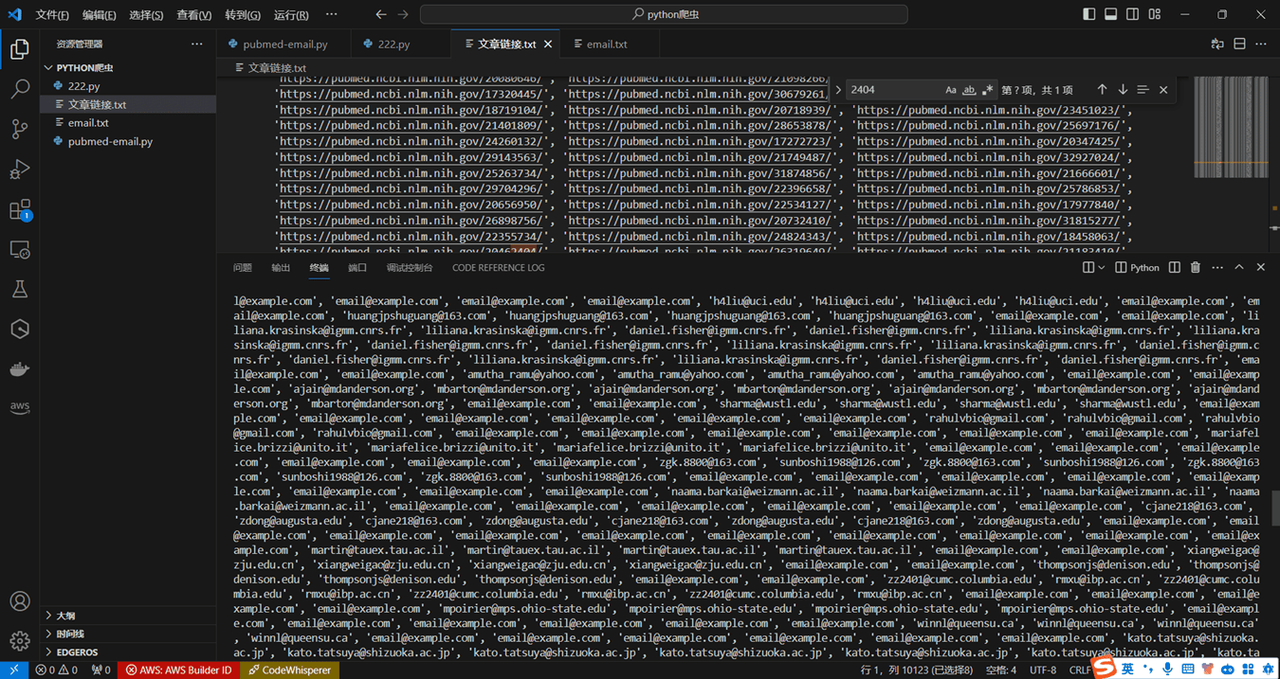
Task: Toggle primary side bar layout button
Action: pos(1090,15)
